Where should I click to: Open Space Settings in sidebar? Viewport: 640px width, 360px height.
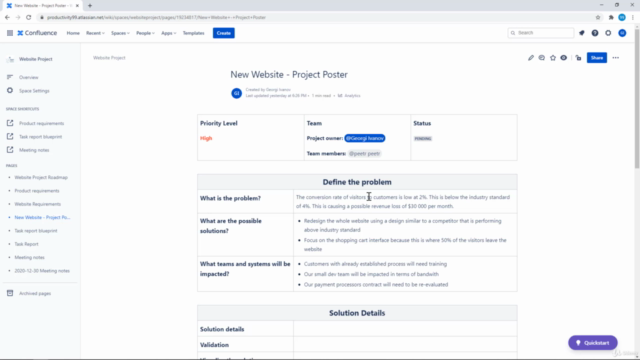(34, 91)
